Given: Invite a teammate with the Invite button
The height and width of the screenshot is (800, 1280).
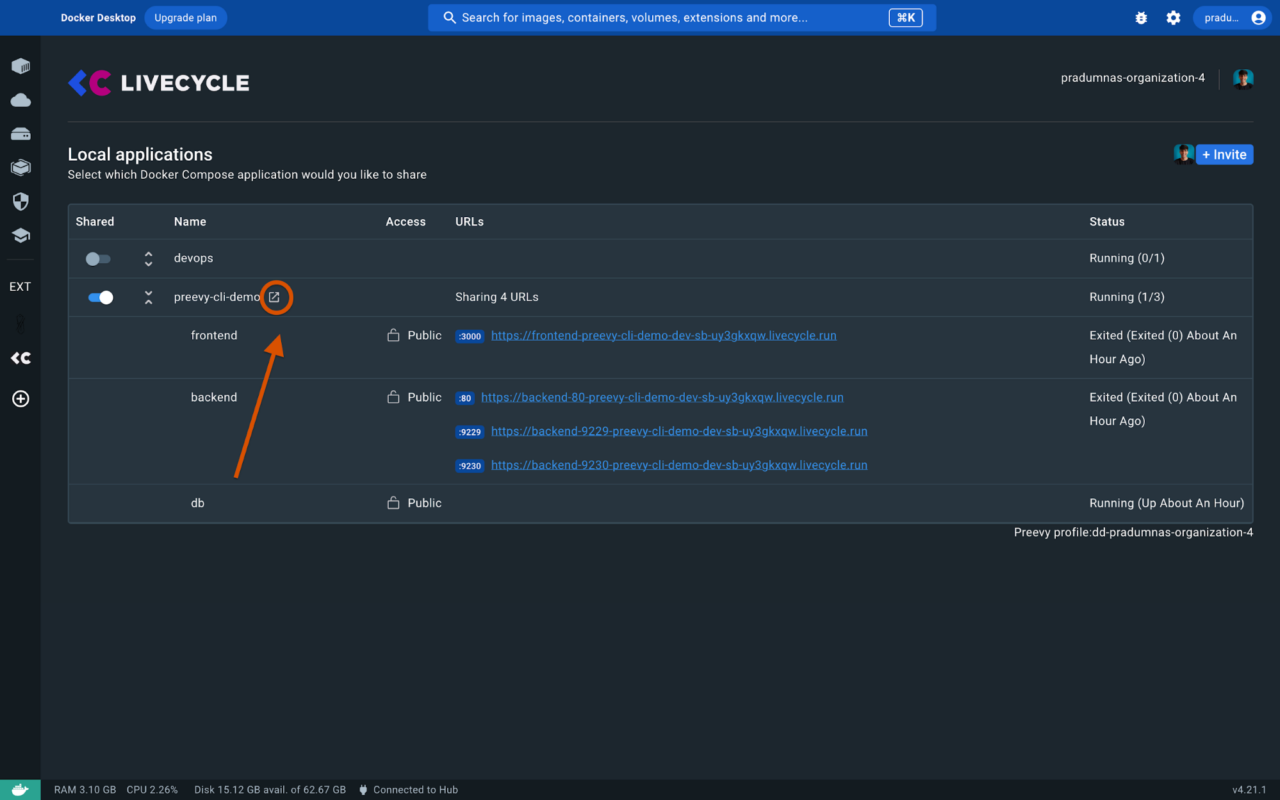Looking at the screenshot, I should (x=1224, y=154).
